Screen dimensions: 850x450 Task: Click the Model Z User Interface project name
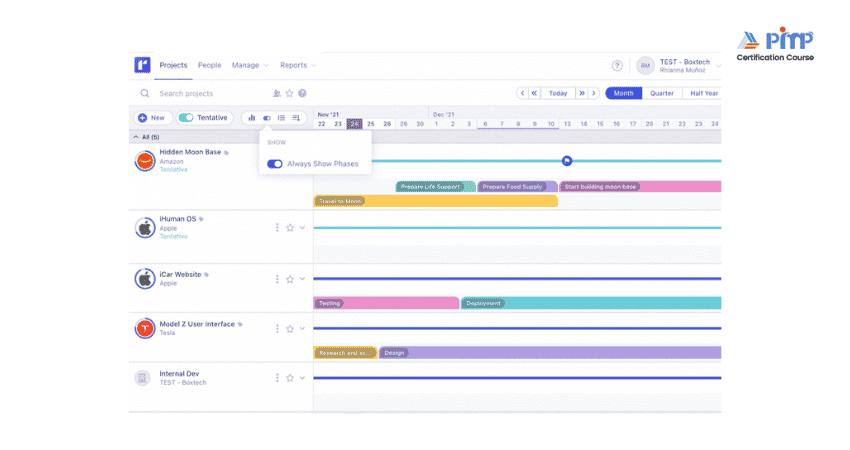click(197, 324)
